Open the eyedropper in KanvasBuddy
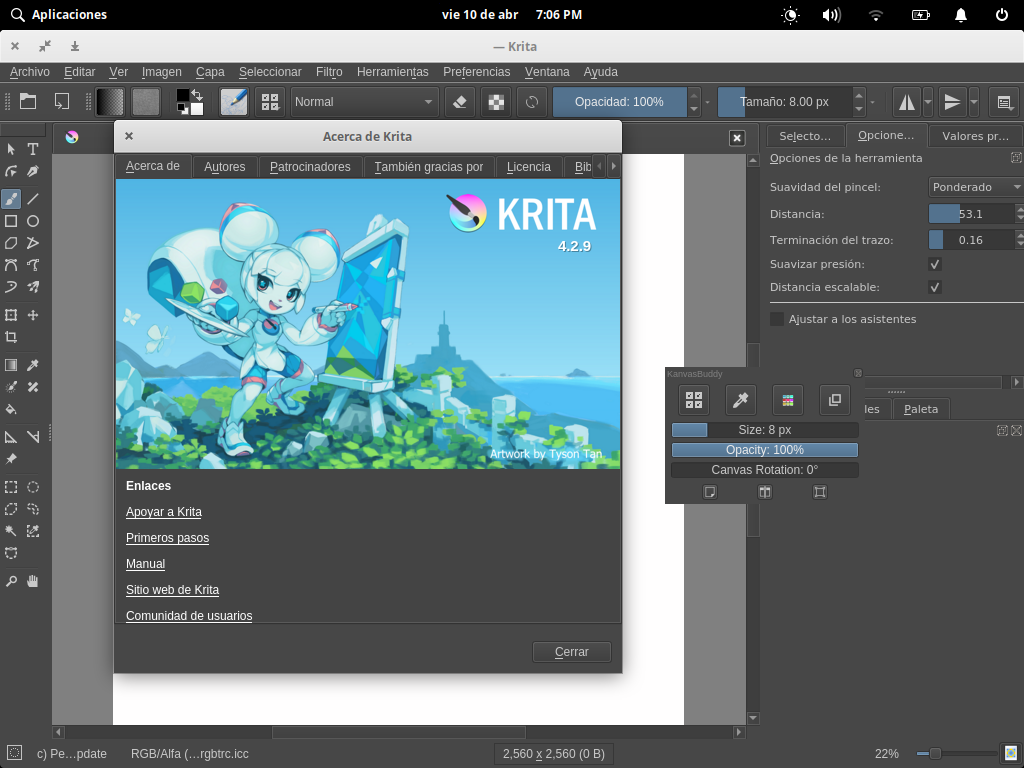 (741, 400)
